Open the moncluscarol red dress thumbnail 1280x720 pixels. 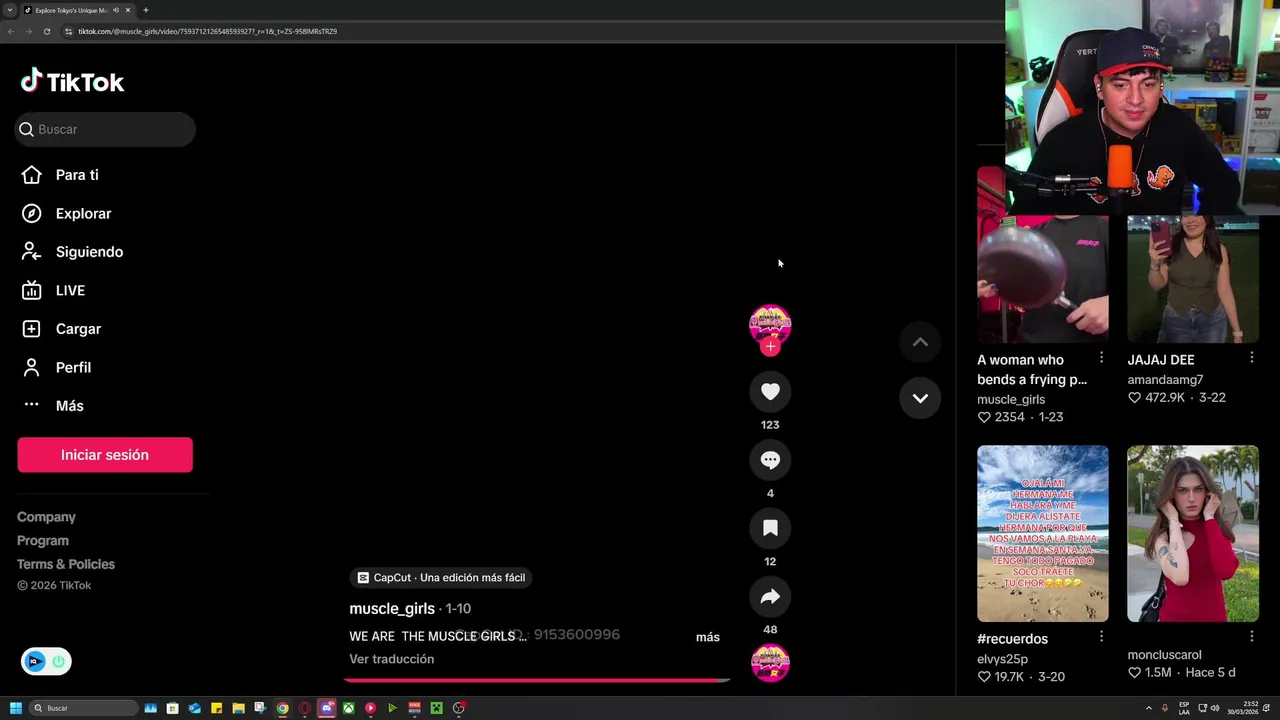(1193, 533)
